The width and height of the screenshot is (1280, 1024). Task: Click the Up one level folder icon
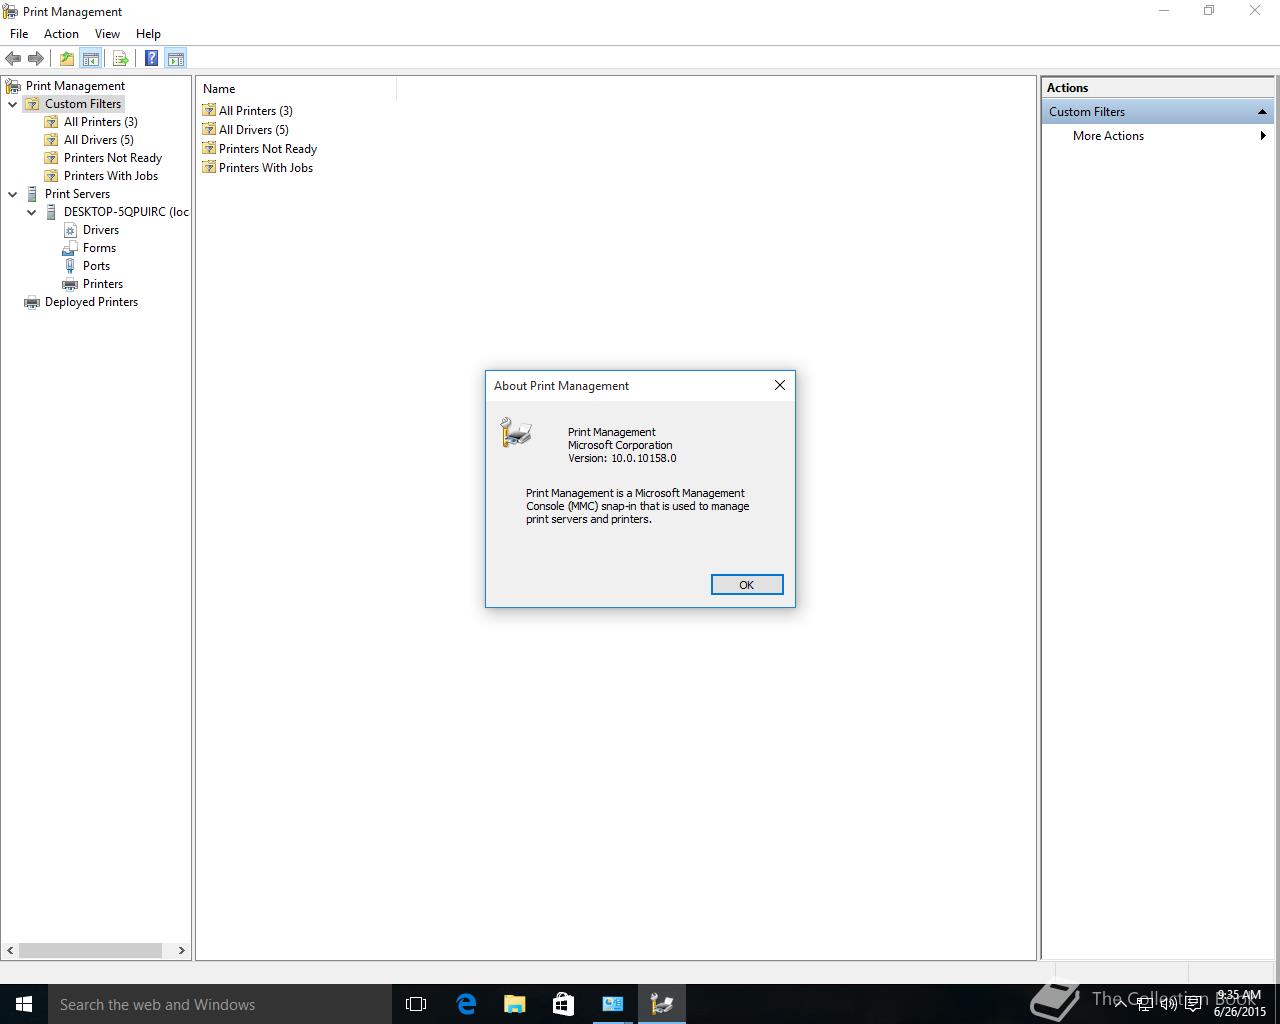coord(66,59)
